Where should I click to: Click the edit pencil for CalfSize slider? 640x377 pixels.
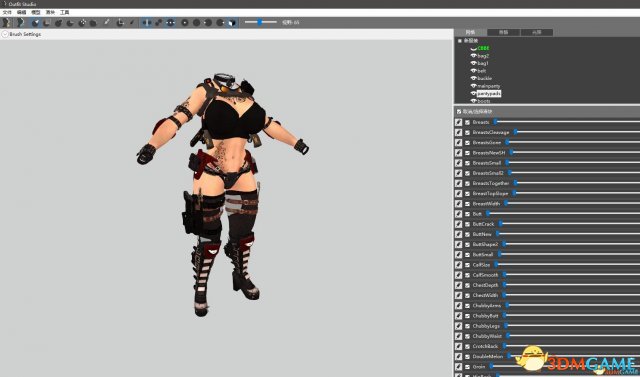[x=459, y=265]
